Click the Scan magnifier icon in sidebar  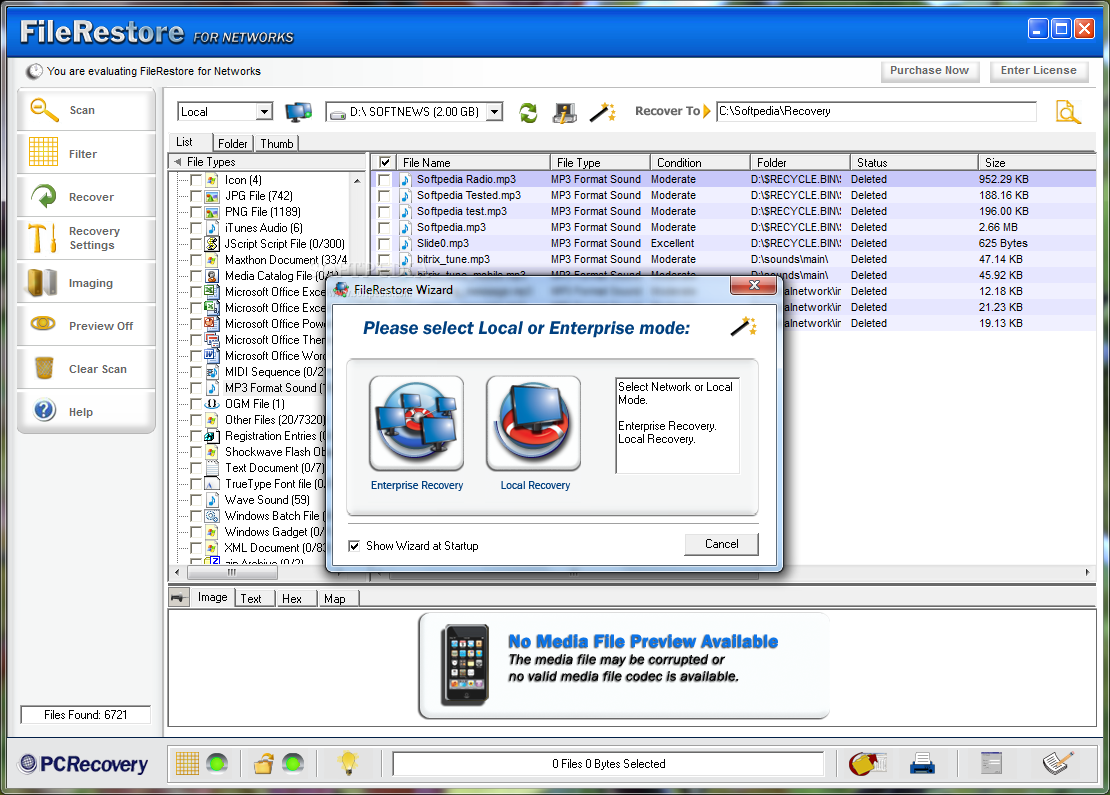point(44,110)
